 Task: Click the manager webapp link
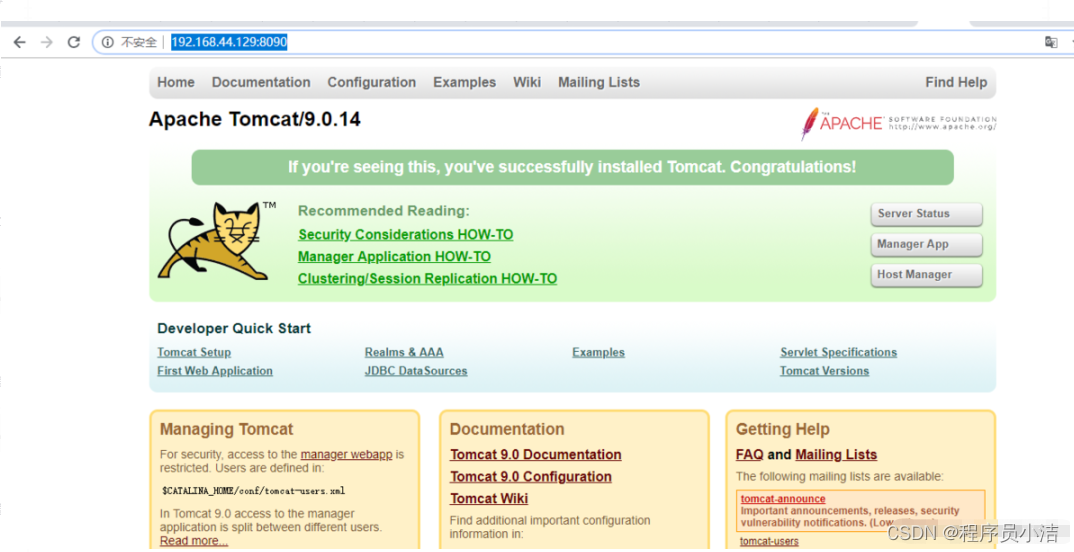(347, 454)
